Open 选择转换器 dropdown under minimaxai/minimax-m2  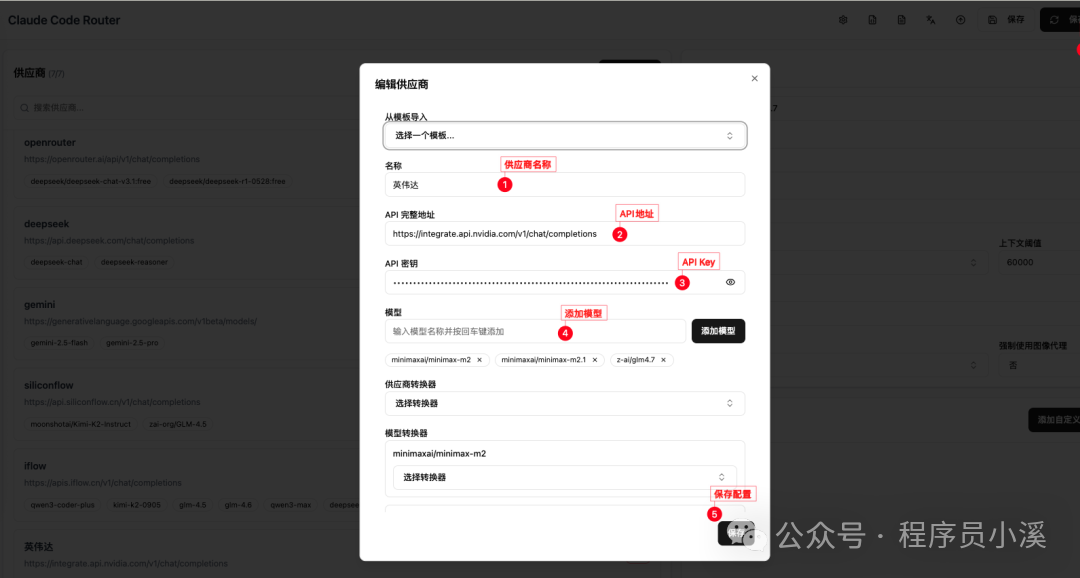pos(565,477)
